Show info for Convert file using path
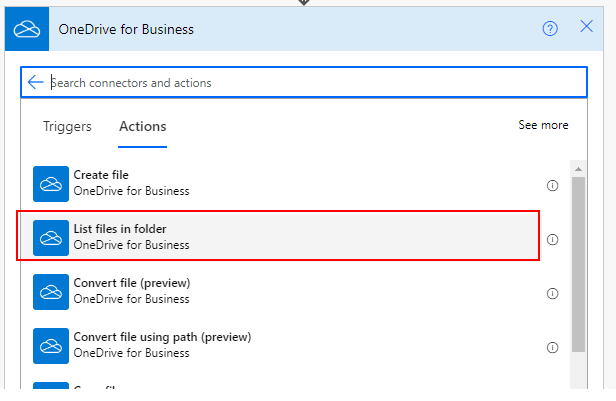Viewport: 616px width, 401px height. (552, 347)
